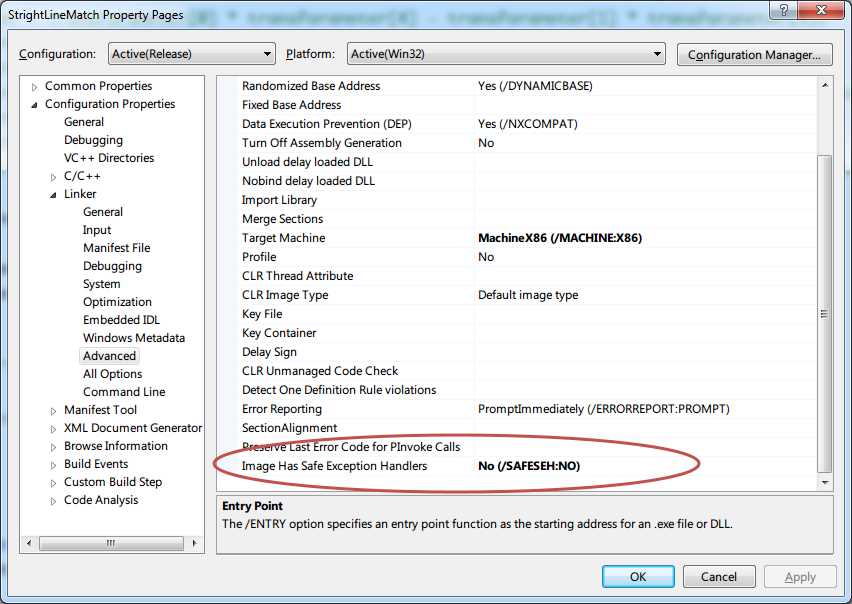This screenshot has width=852, height=604.
Task: Select CLR Thread Attribute property
Action: click(x=297, y=276)
